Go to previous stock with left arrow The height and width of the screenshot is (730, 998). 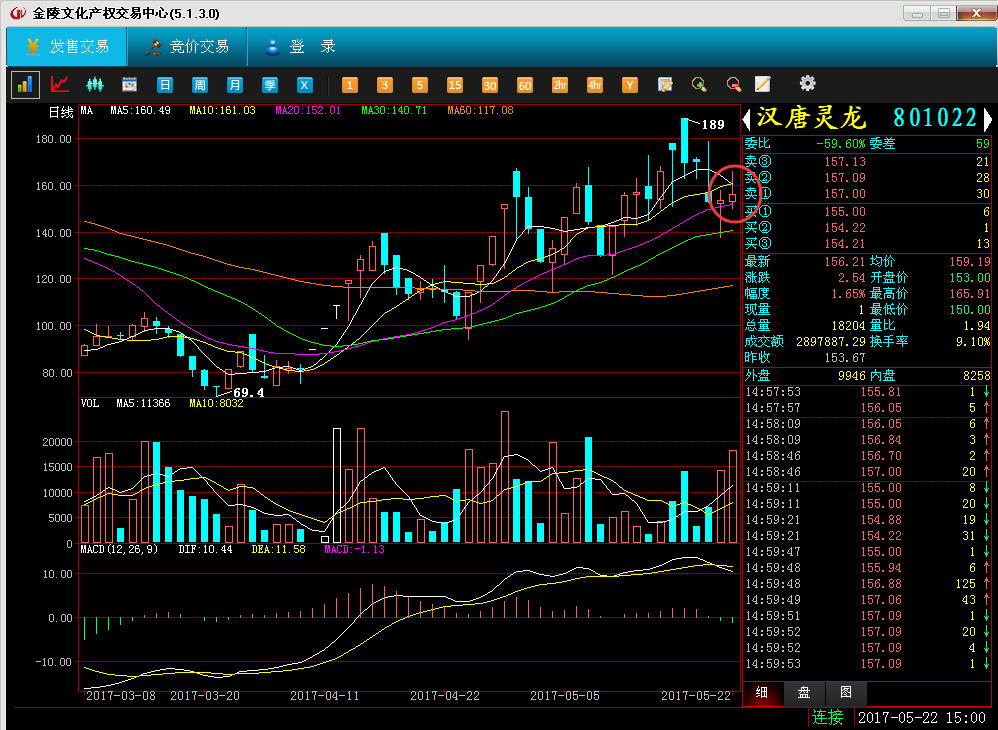point(747,119)
